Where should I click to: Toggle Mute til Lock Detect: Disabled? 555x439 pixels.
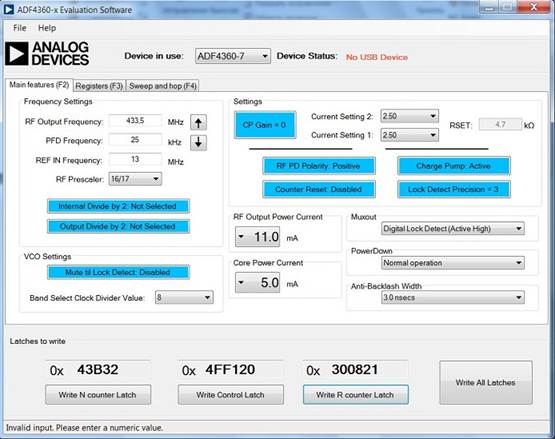[x=118, y=272]
